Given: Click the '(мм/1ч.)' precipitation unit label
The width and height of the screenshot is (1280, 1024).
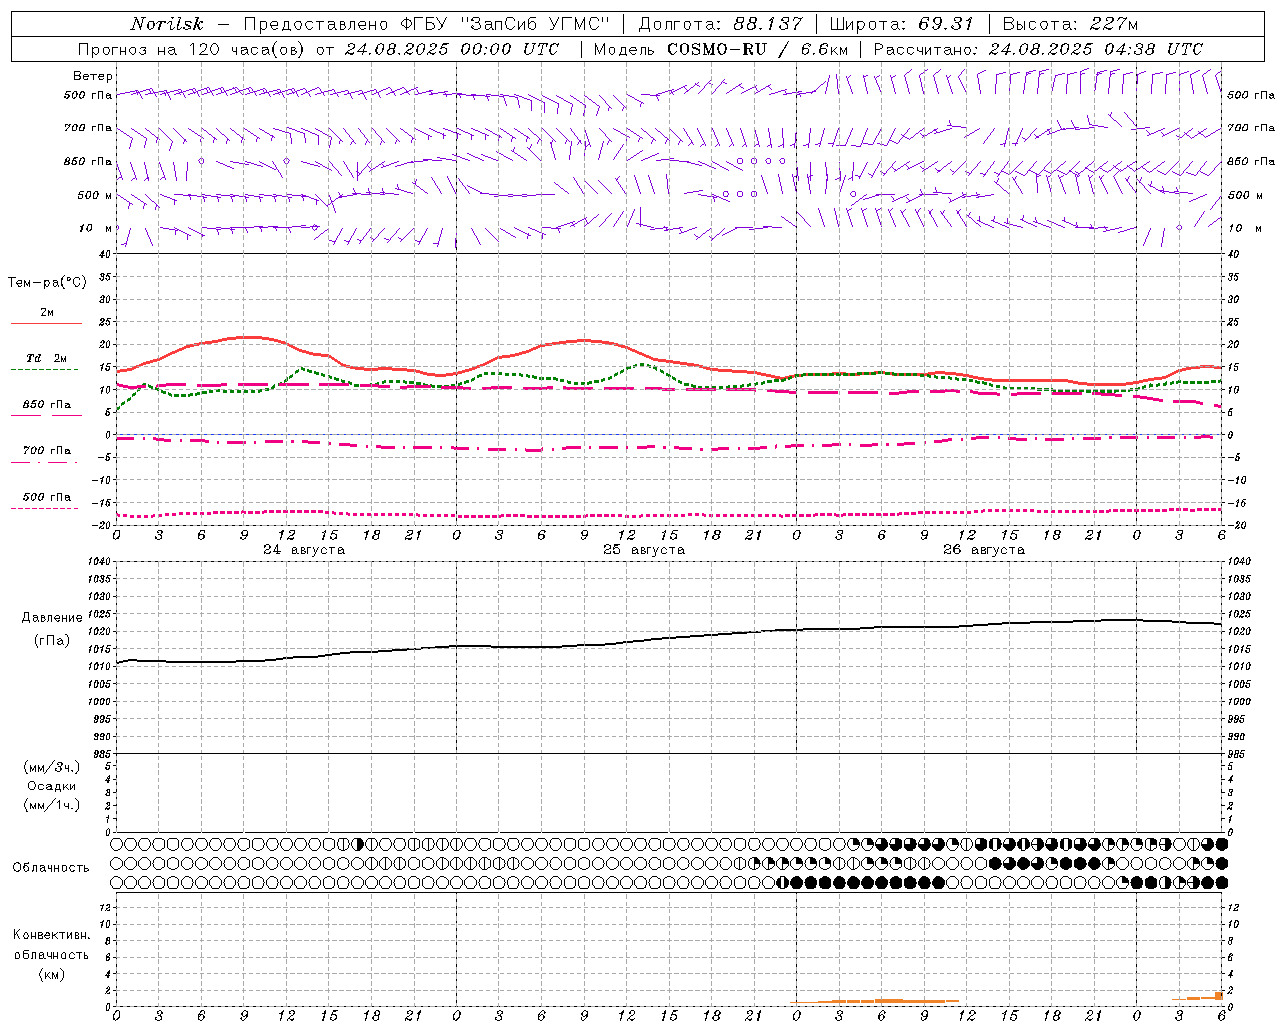Looking at the screenshot, I should [52, 805].
